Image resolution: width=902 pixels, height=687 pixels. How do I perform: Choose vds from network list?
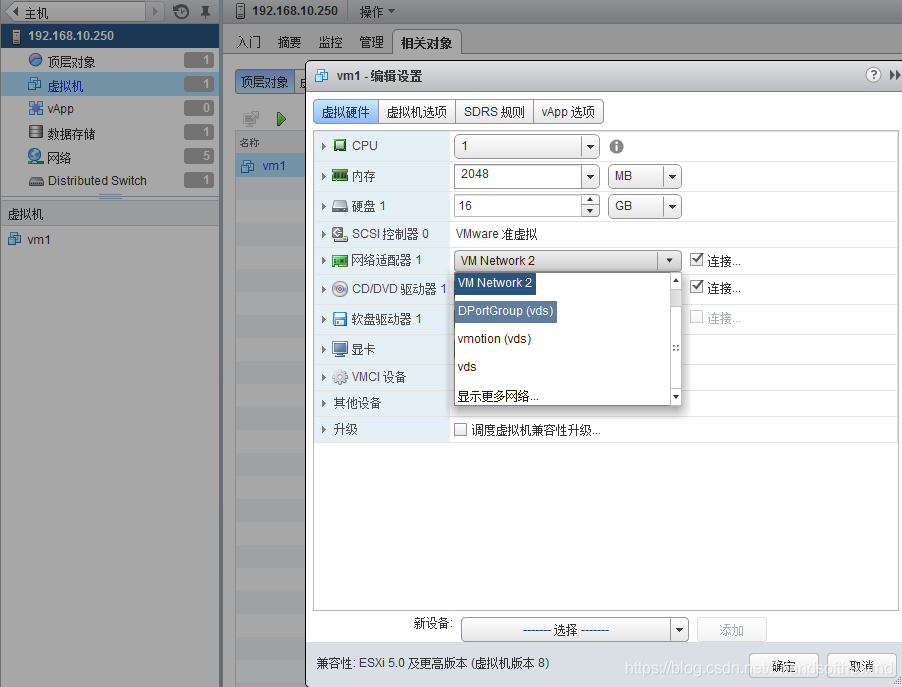tap(467, 367)
